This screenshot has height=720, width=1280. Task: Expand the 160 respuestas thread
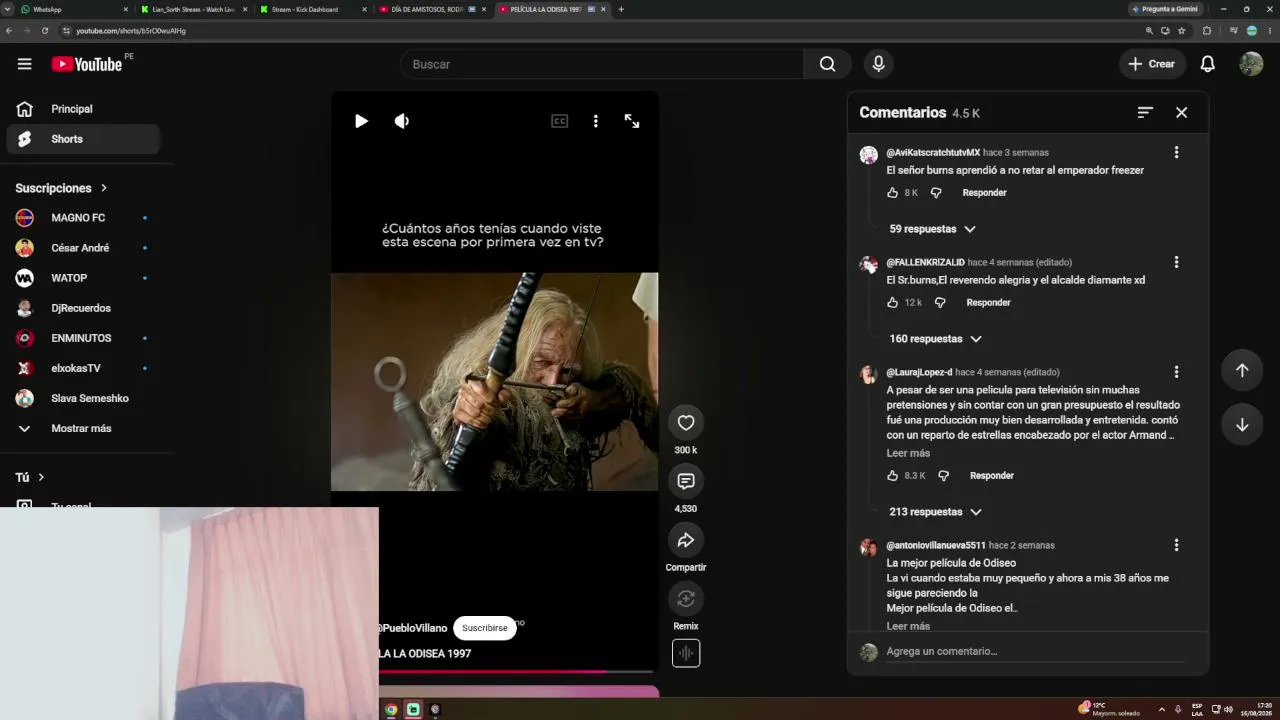pos(935,339)
